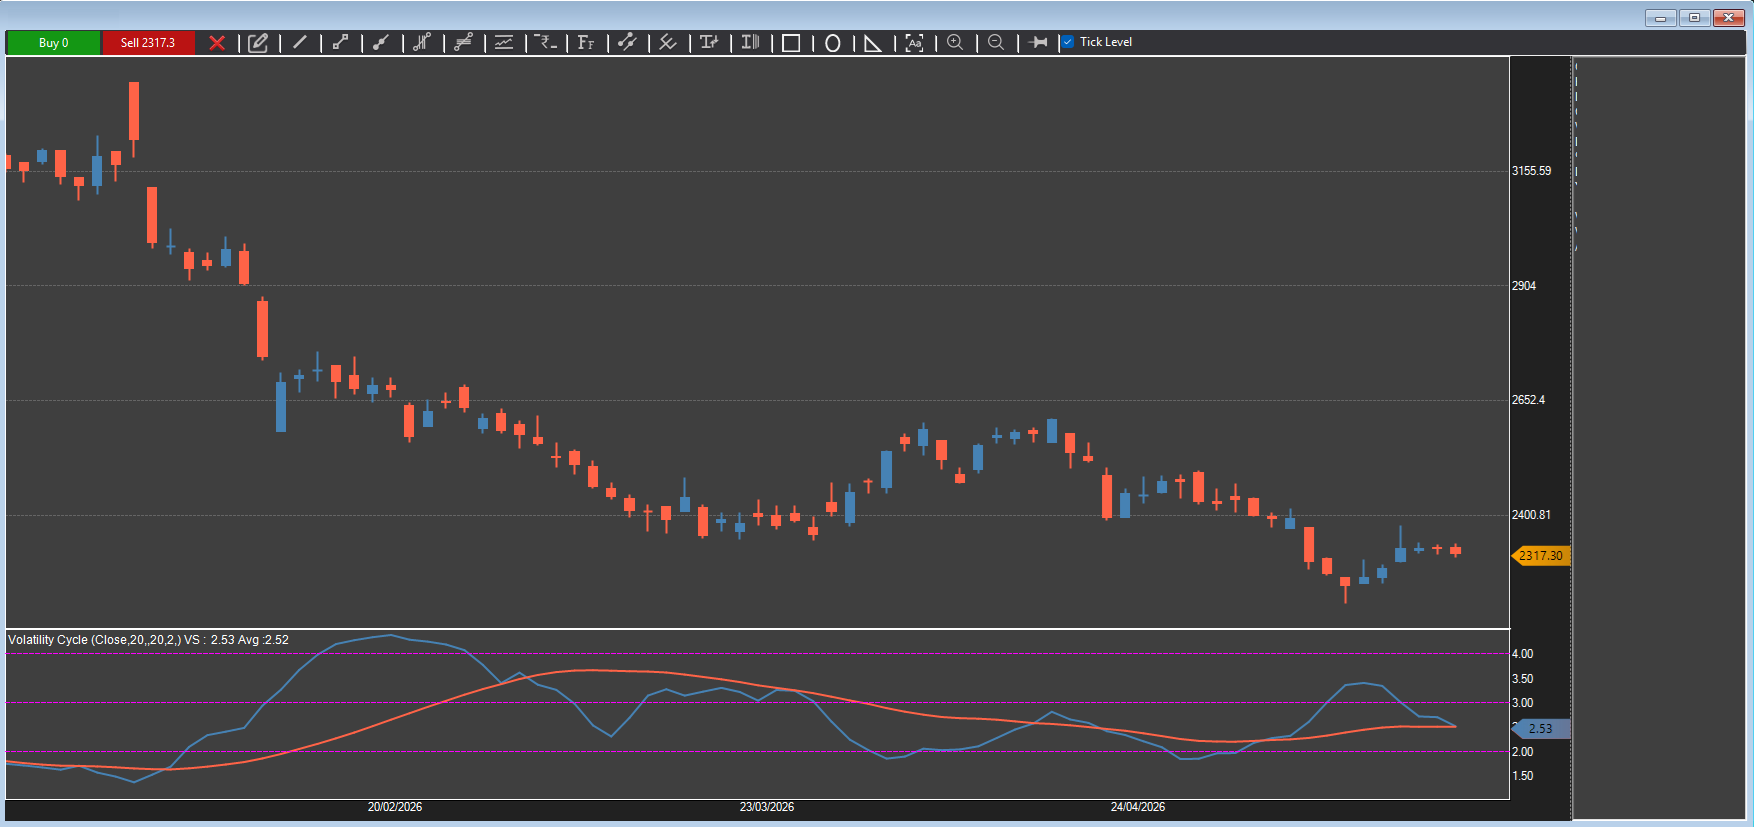Screen dimensions: 1754x827
Task: Click the blue 2.53 indicator value tag
Action: tap(1540, 729)
